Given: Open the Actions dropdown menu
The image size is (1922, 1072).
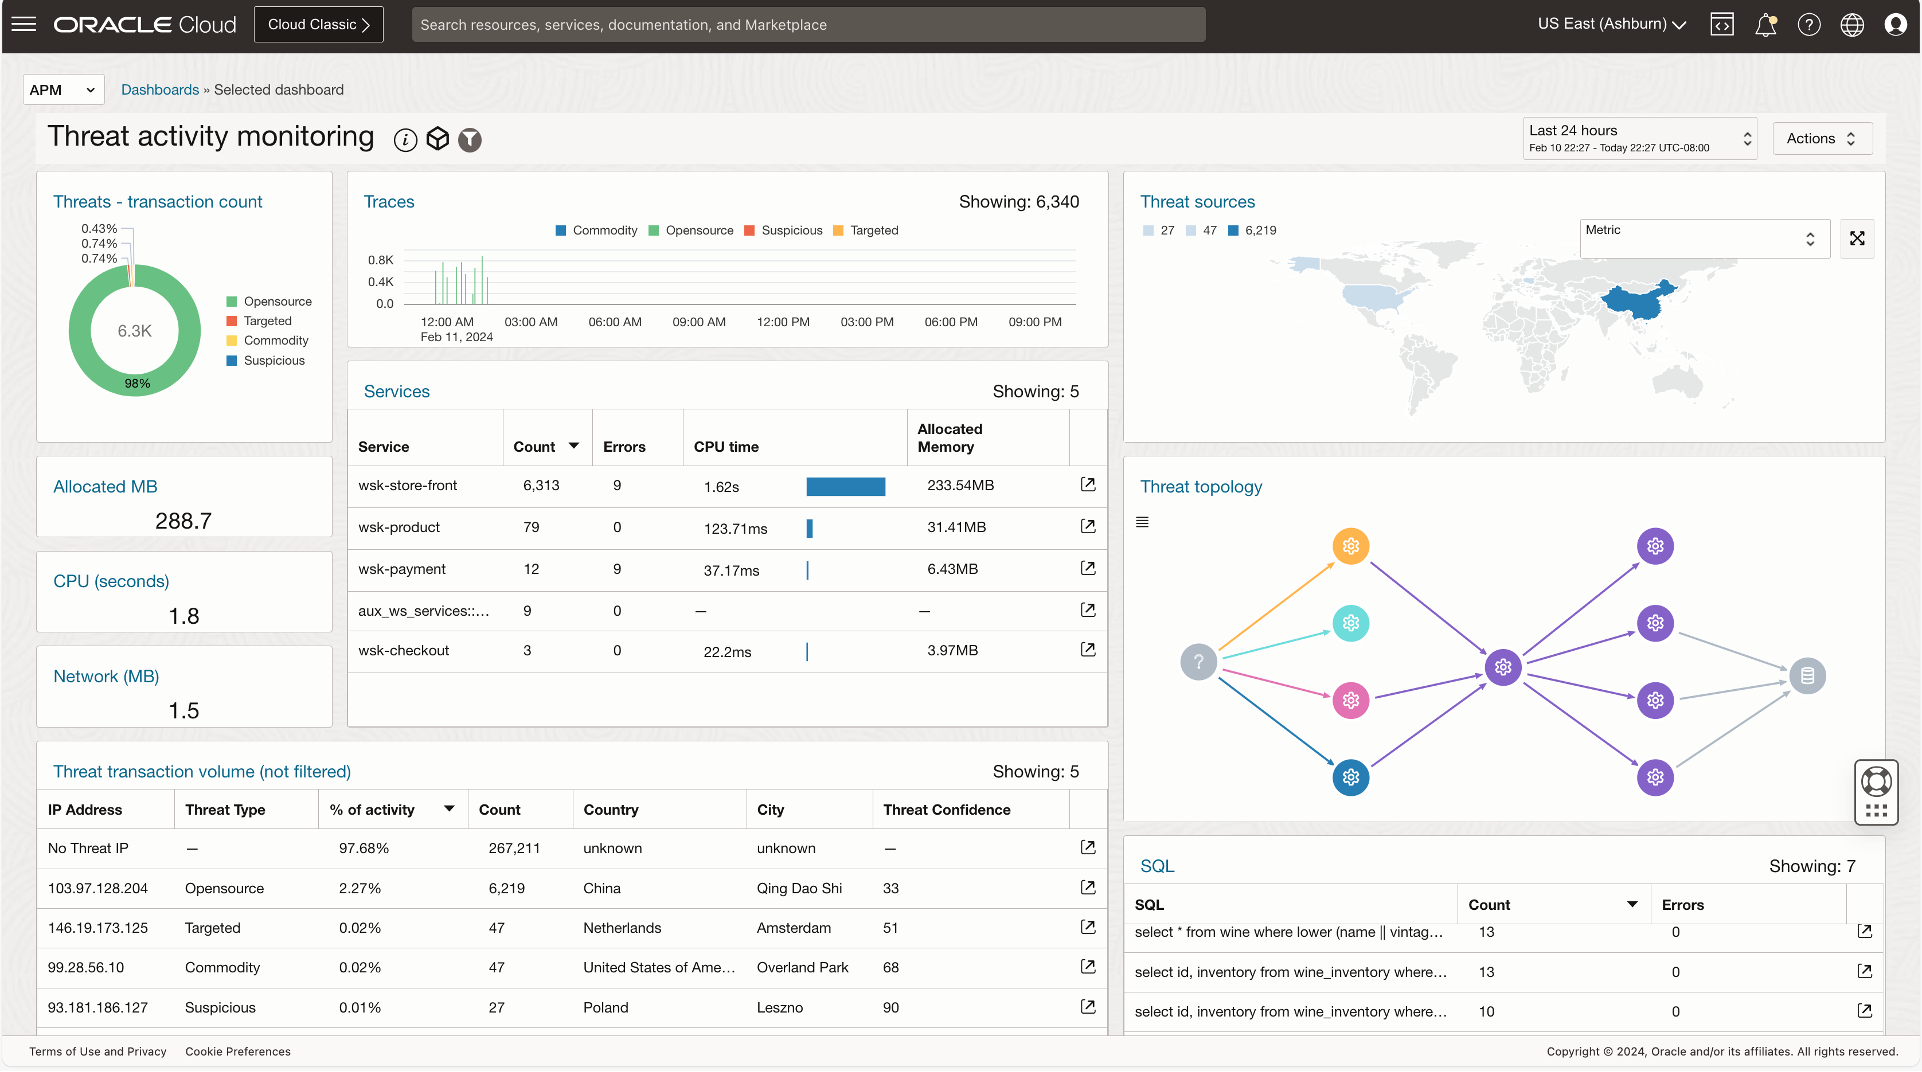Looking at the screenshot, I should (1821, 139).
